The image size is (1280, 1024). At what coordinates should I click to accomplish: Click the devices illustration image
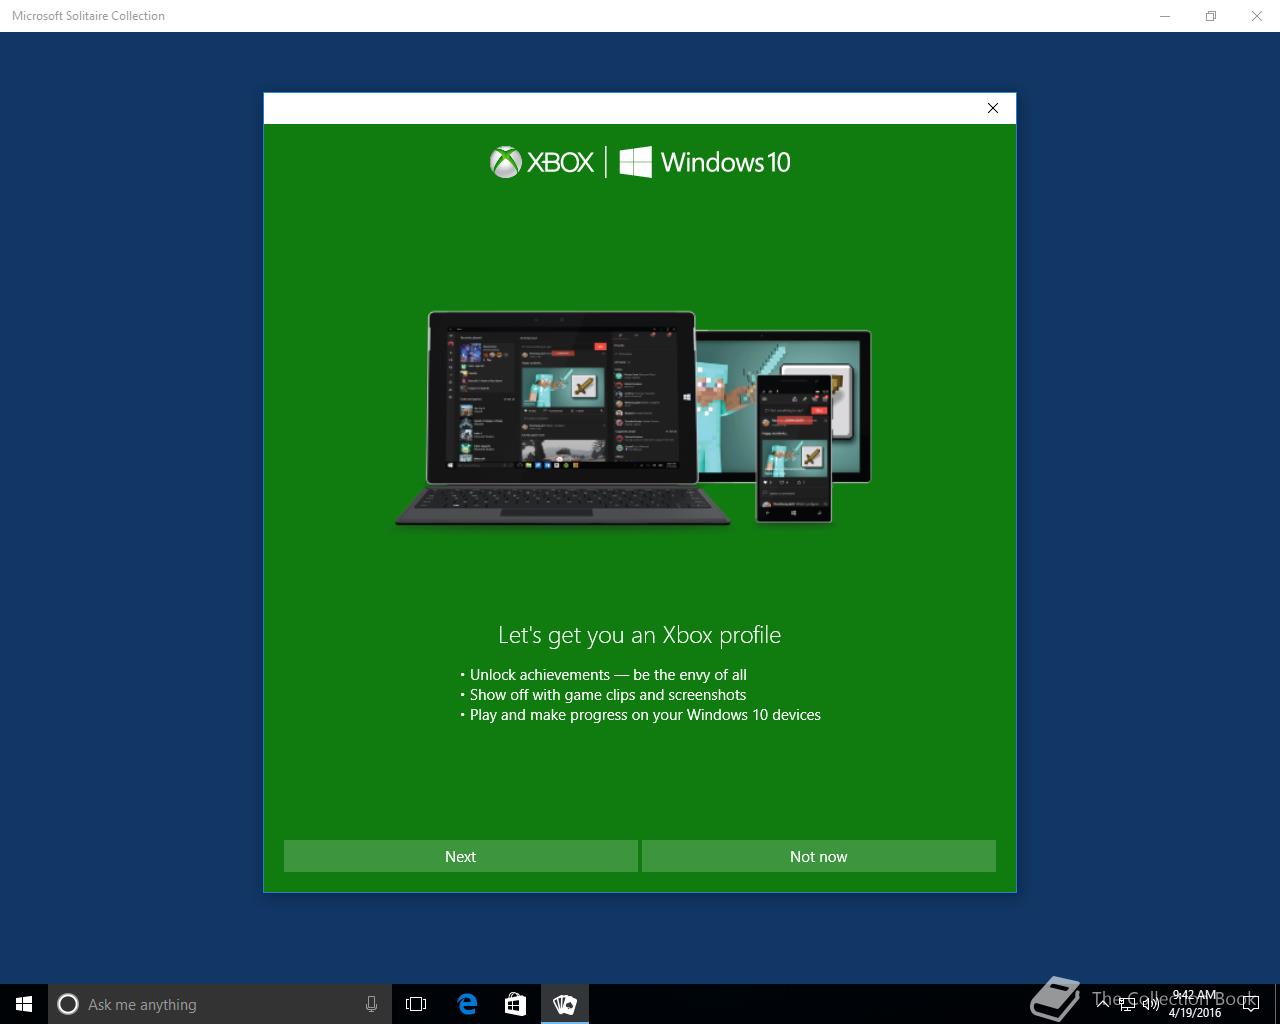[633, 418]
